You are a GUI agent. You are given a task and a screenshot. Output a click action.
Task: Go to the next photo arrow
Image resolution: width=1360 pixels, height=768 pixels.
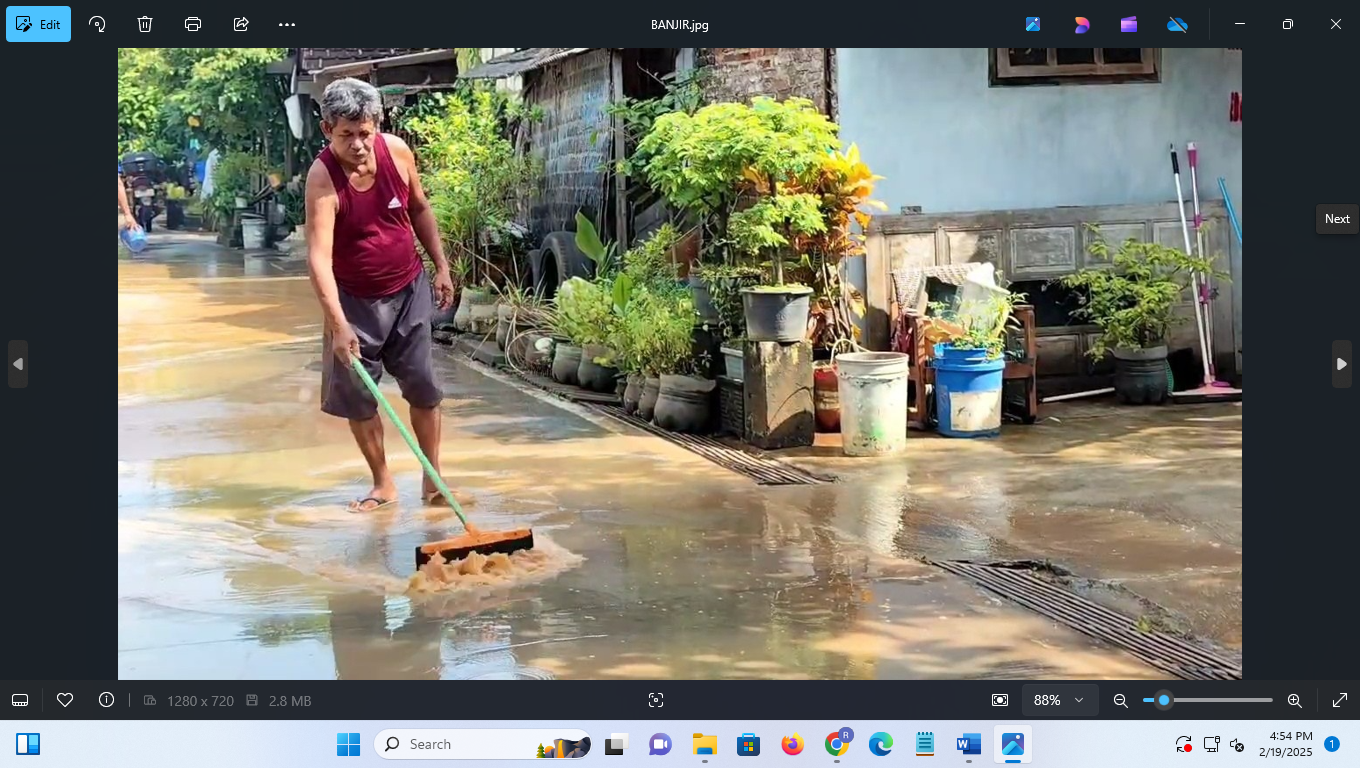(x=1342, y=364)
